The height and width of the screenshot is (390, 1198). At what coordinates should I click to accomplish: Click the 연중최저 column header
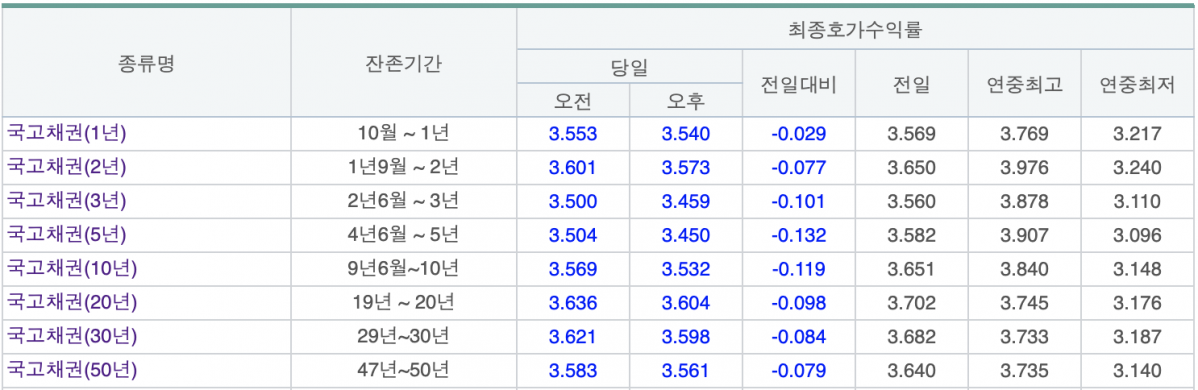[1137, 84]
